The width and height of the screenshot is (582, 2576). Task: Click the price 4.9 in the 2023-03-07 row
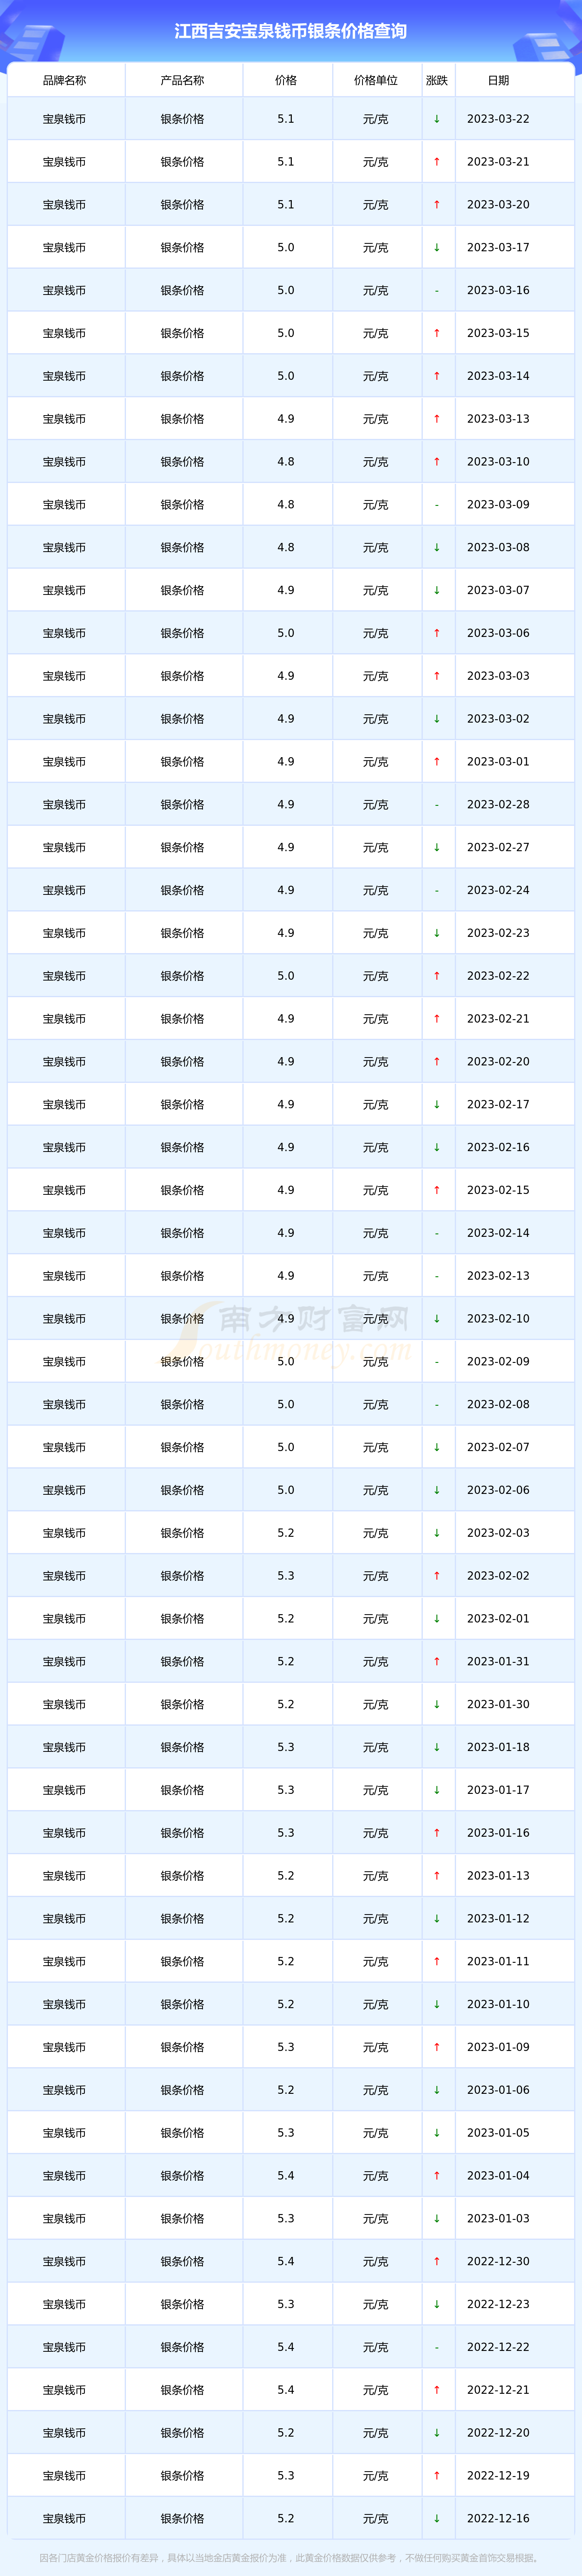[x=286, y=590]
